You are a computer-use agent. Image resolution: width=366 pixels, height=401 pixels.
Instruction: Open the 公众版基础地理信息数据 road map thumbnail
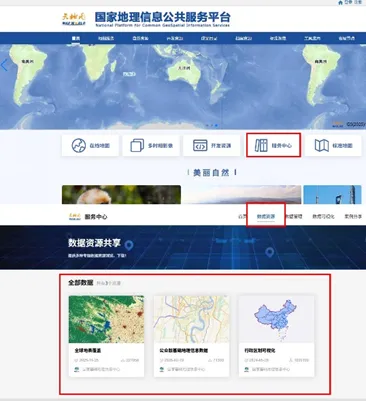(191, 319)
